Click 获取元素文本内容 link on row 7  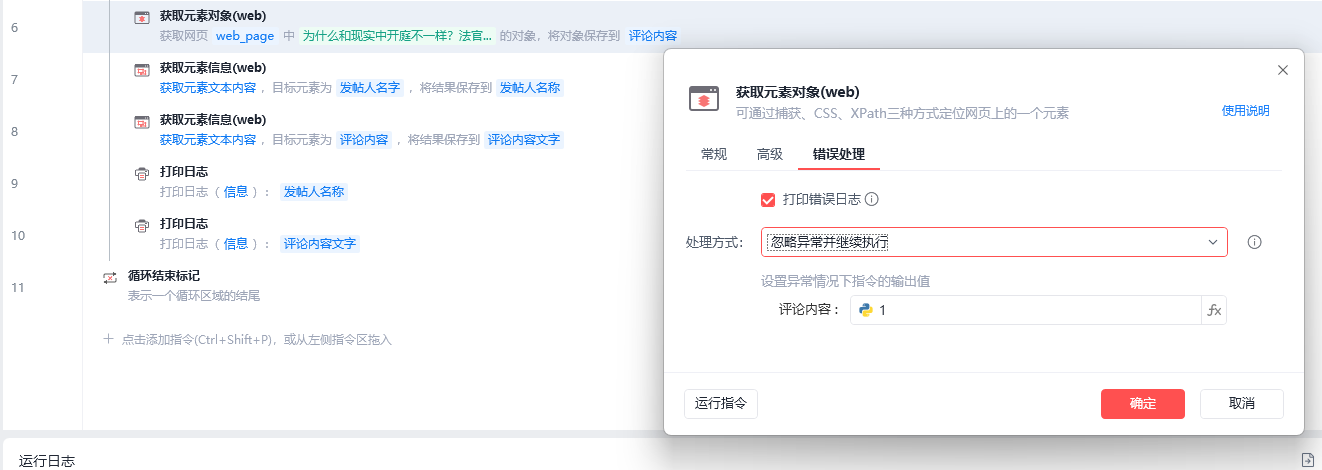click(x=208, y=88)
